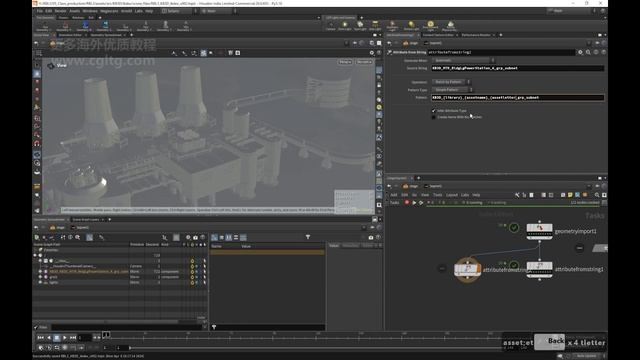Screen dimensions: 640x360
Task: Click the highlighted attributefromstring node
Action: (468, 269)
